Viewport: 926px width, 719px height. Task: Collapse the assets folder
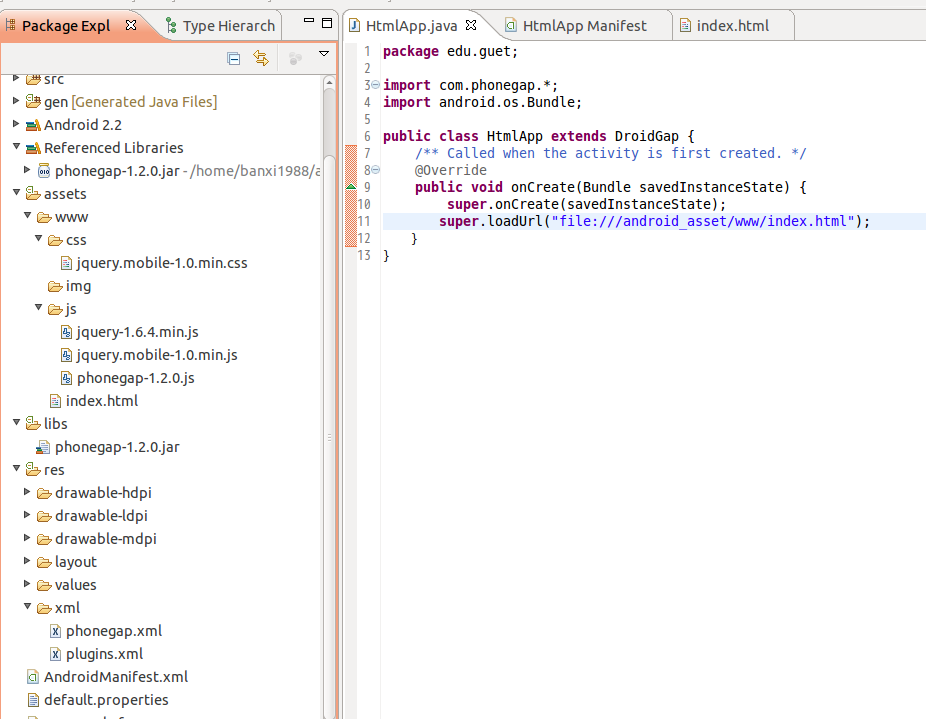click(17, 193)
